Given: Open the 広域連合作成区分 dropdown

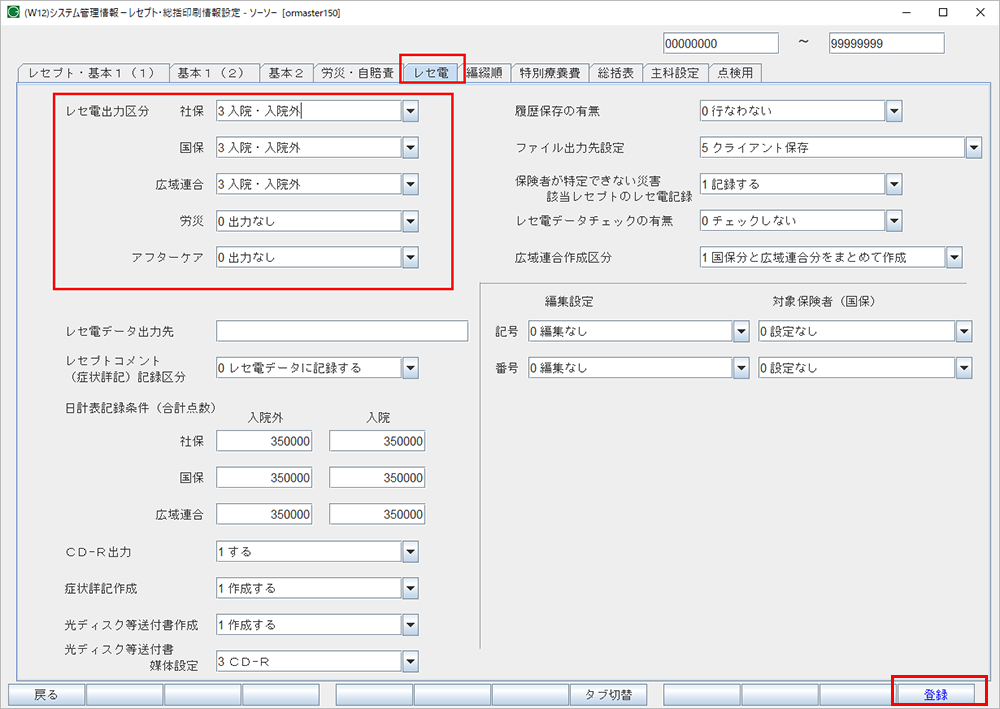Looking at the screenshot, I should click(953, 258).
